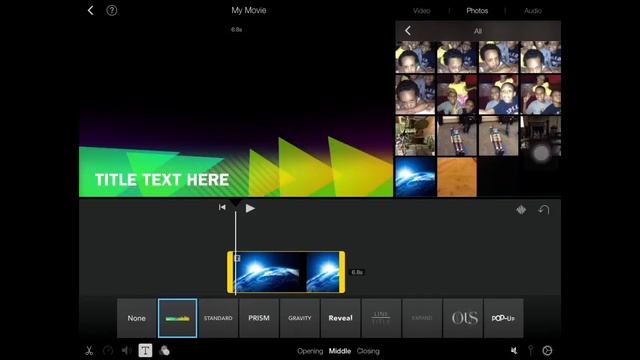Open the project settings icon at bottom right
This screenshot has width=640, height=360.
547,351
